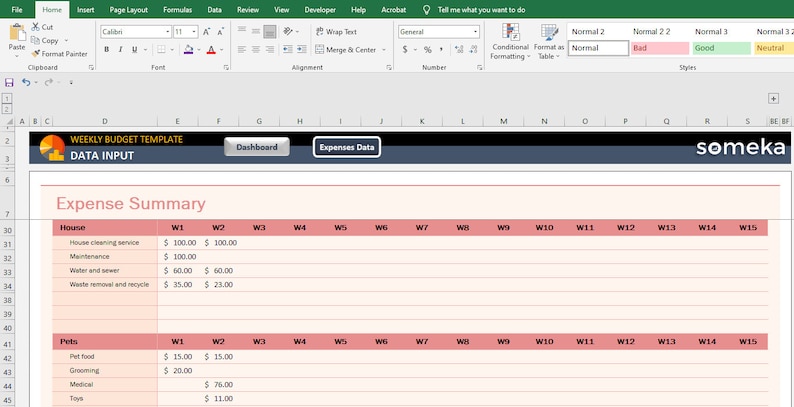Apply fill color paint bucket
This screenshot has width=794, height=407.
pos(188,50)
